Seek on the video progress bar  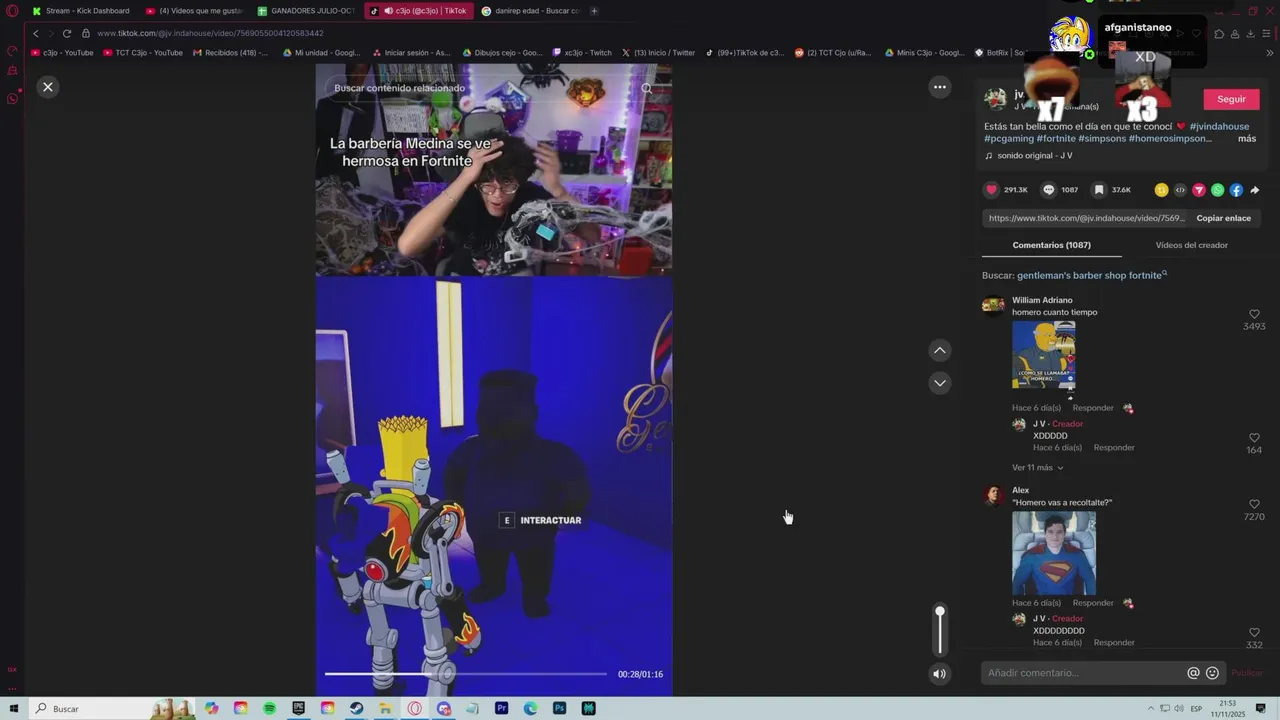(465, 674)
